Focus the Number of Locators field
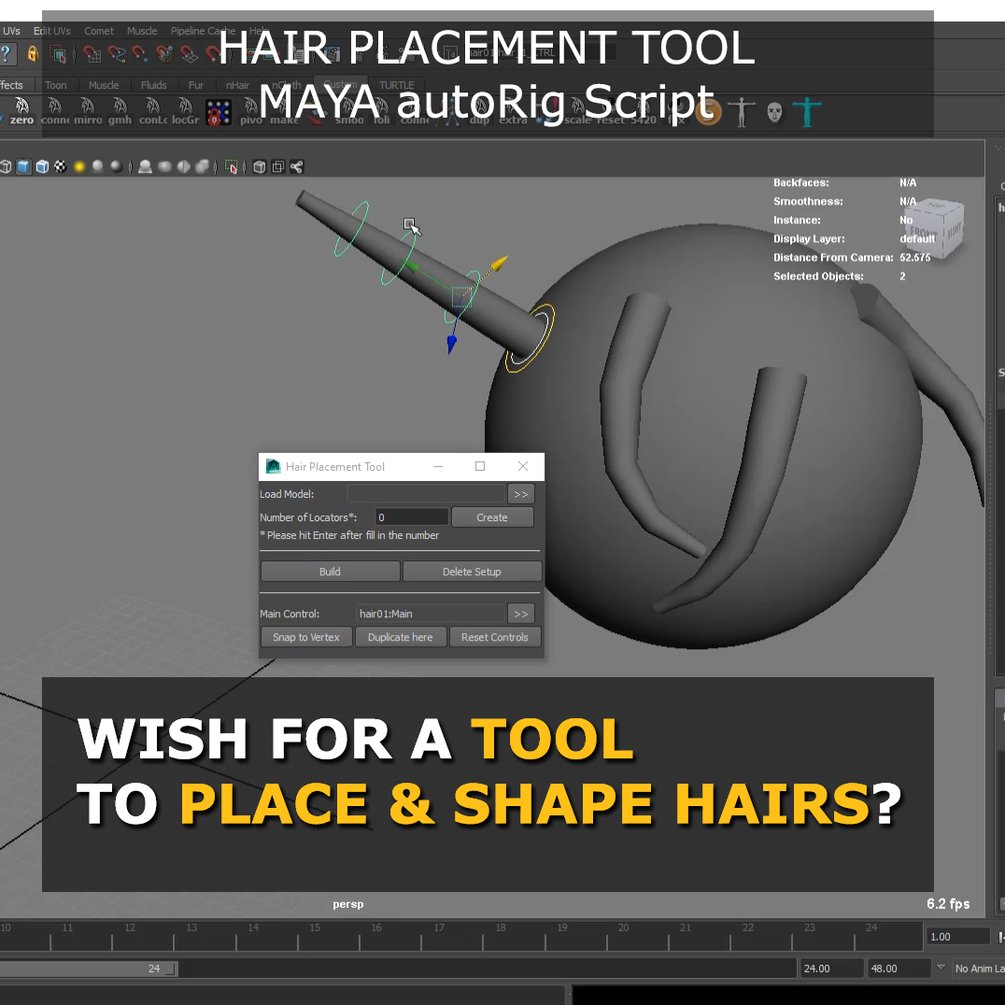Viewport: 1005px width, 1005px height. (411, 517)
